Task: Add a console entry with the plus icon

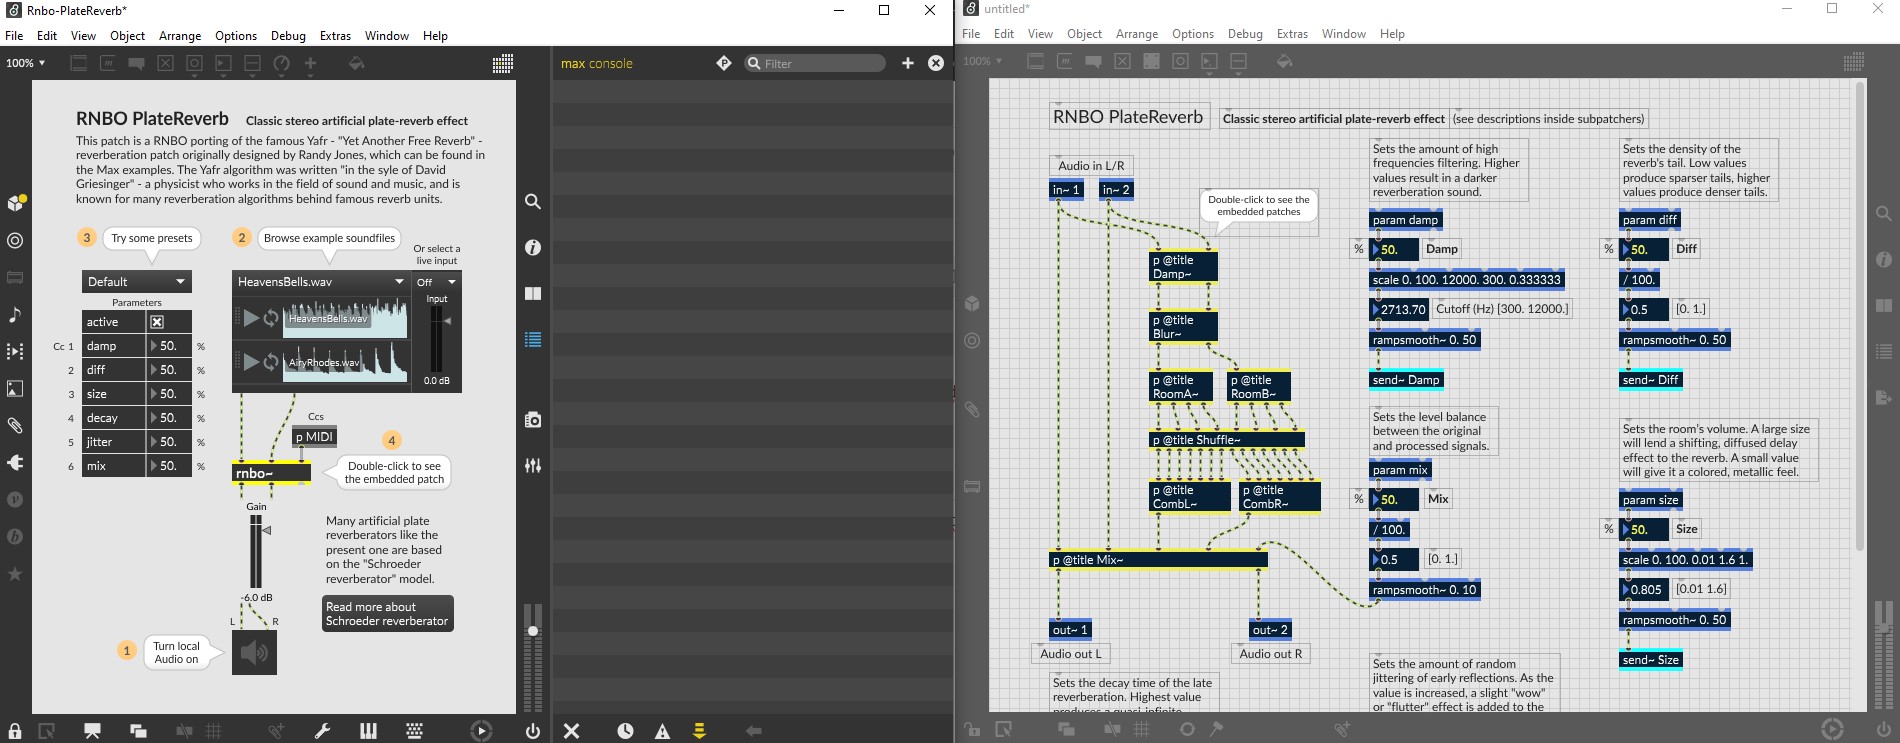Action: click(908, 63)
